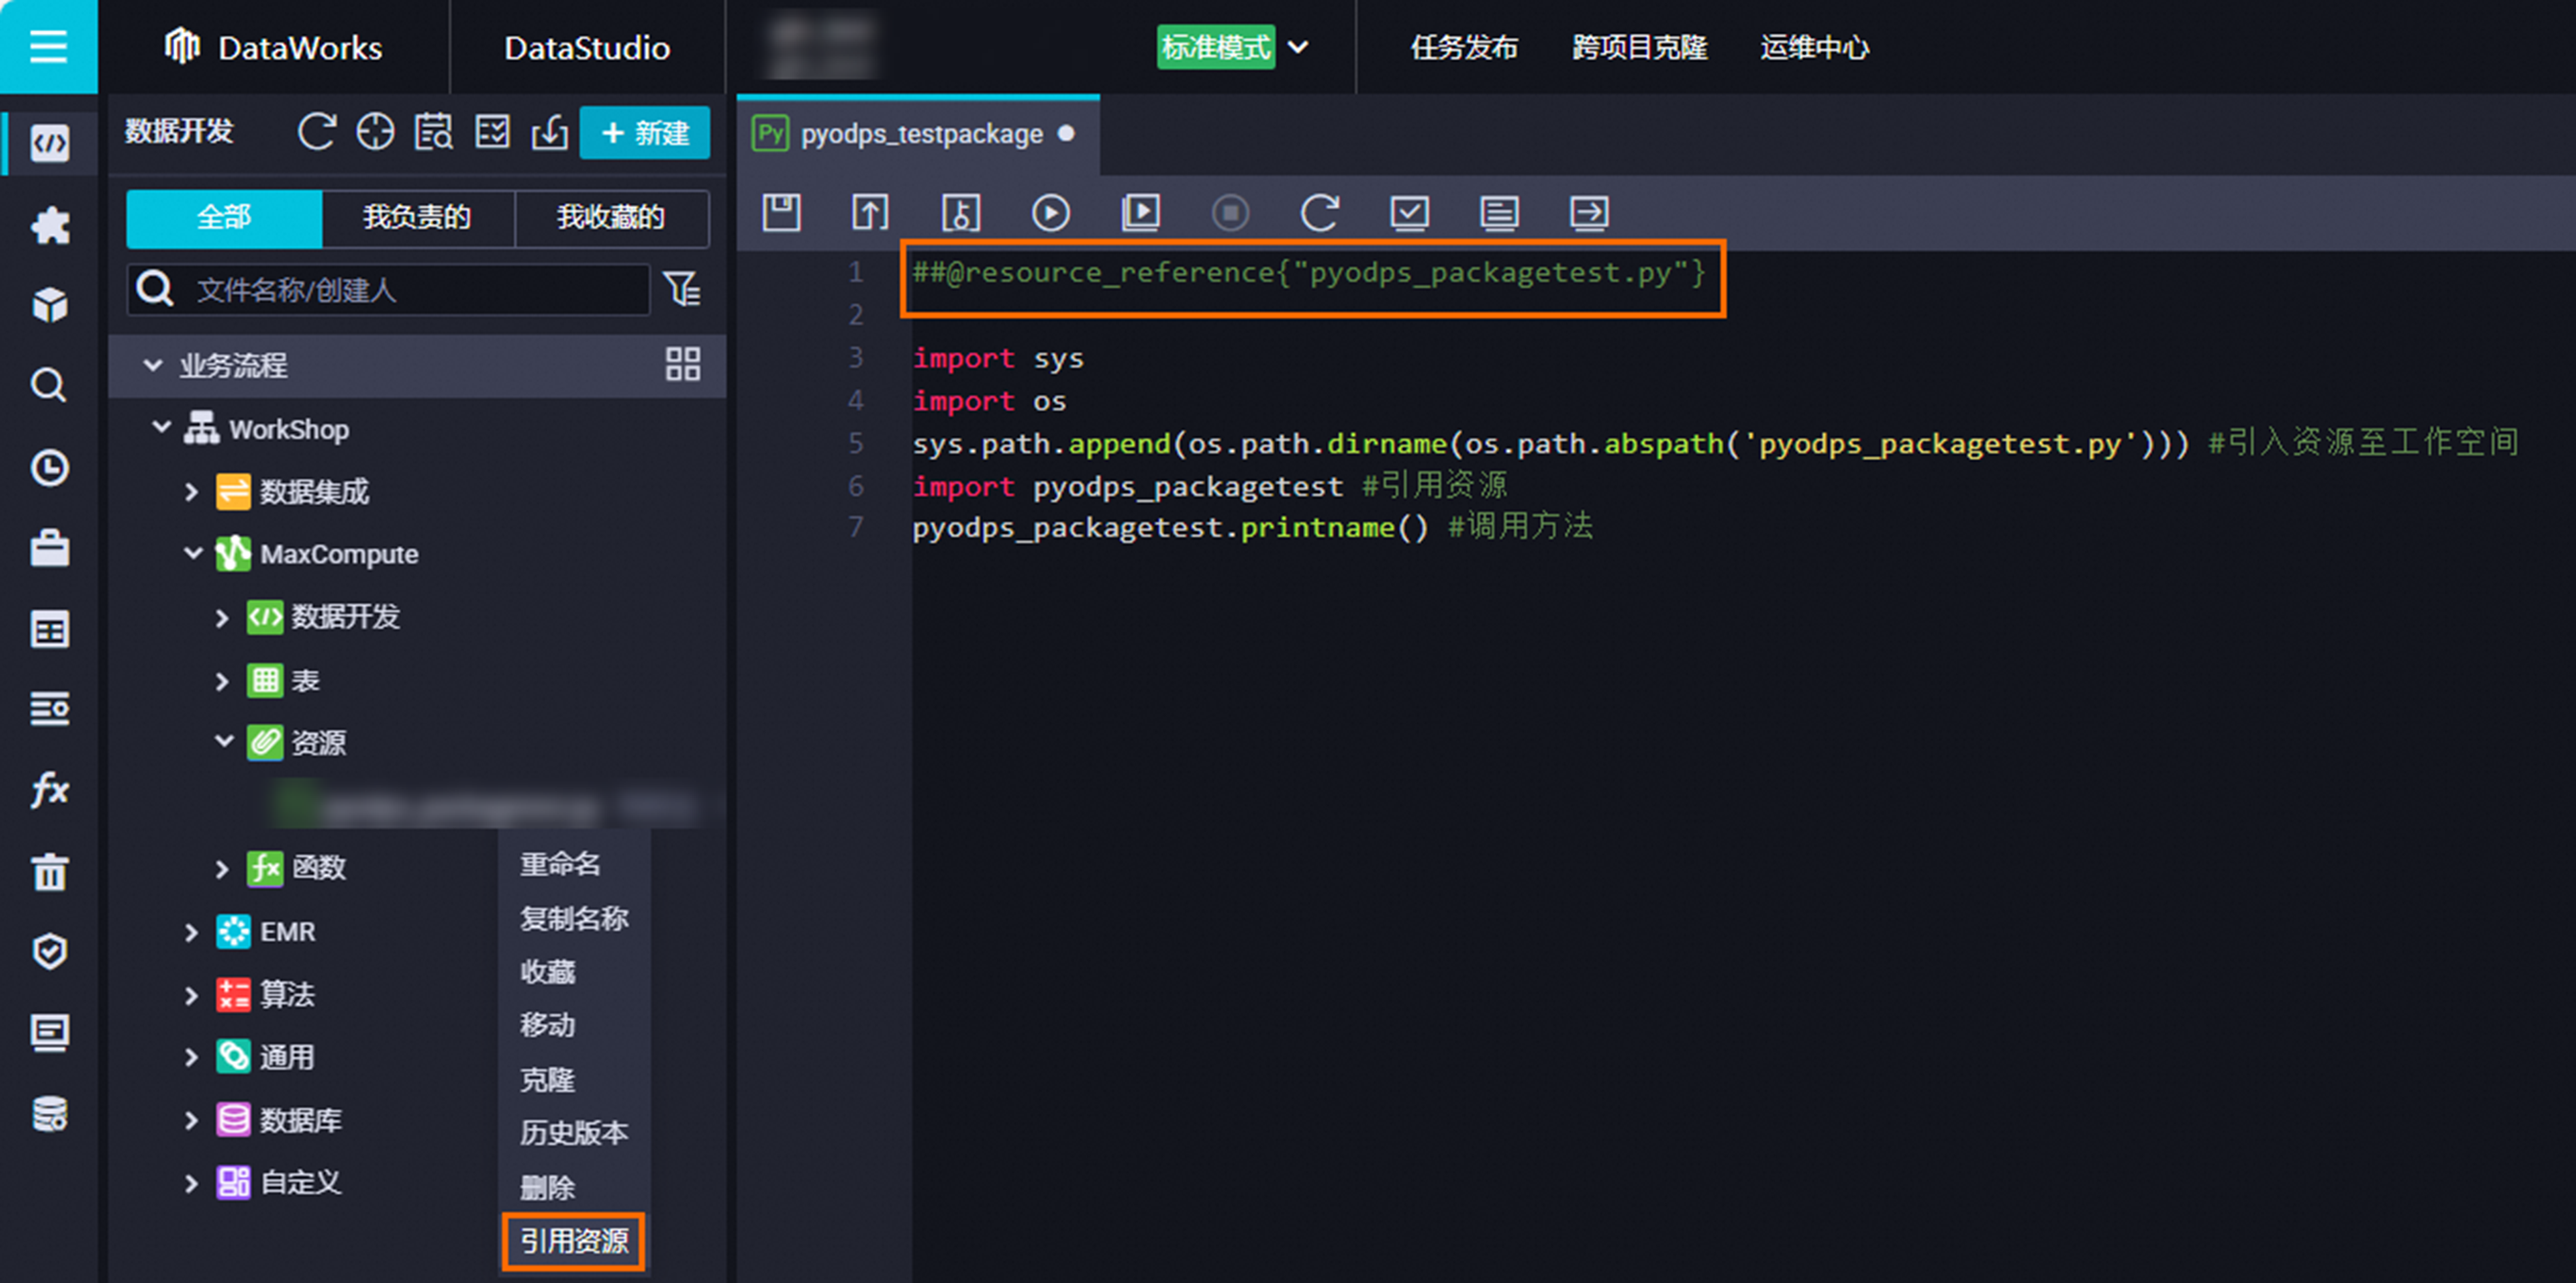Click the DataWorks logo

coord(272,47)
